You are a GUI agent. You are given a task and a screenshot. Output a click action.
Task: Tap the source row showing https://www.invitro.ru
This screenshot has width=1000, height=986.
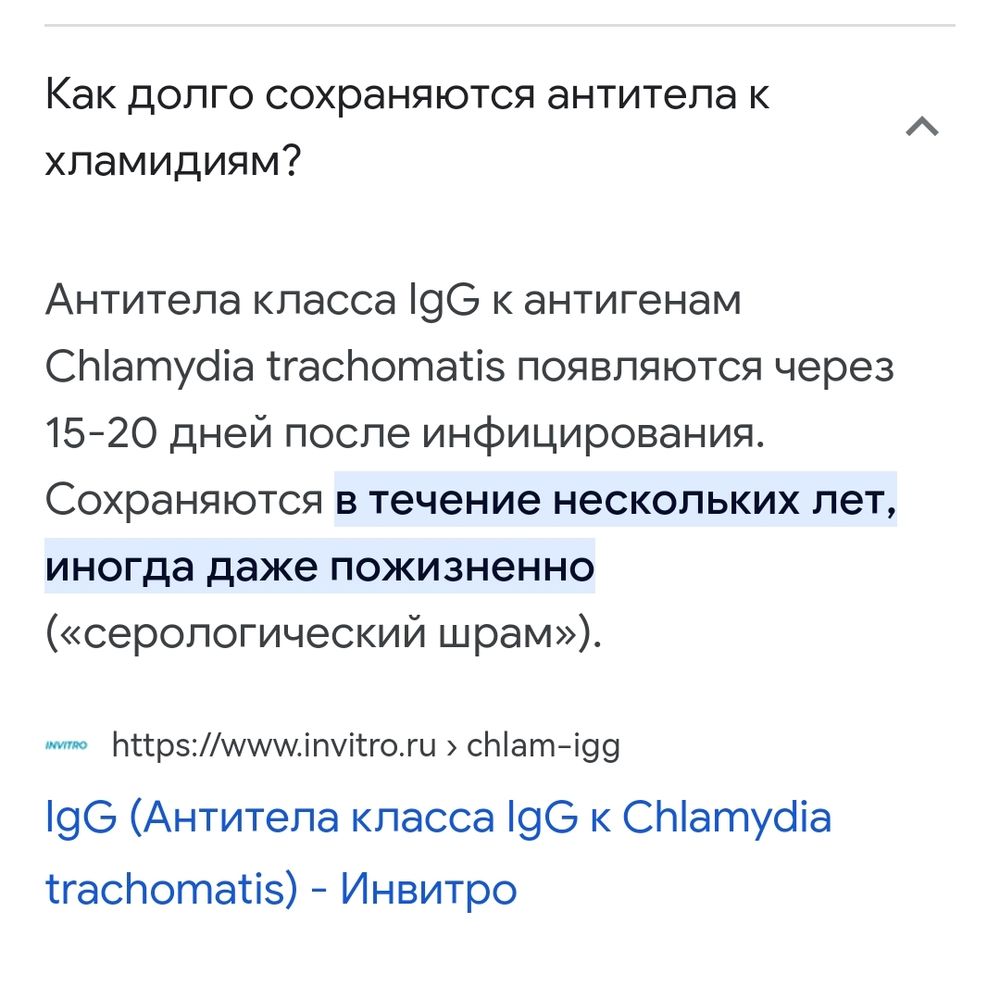(367, 744)
